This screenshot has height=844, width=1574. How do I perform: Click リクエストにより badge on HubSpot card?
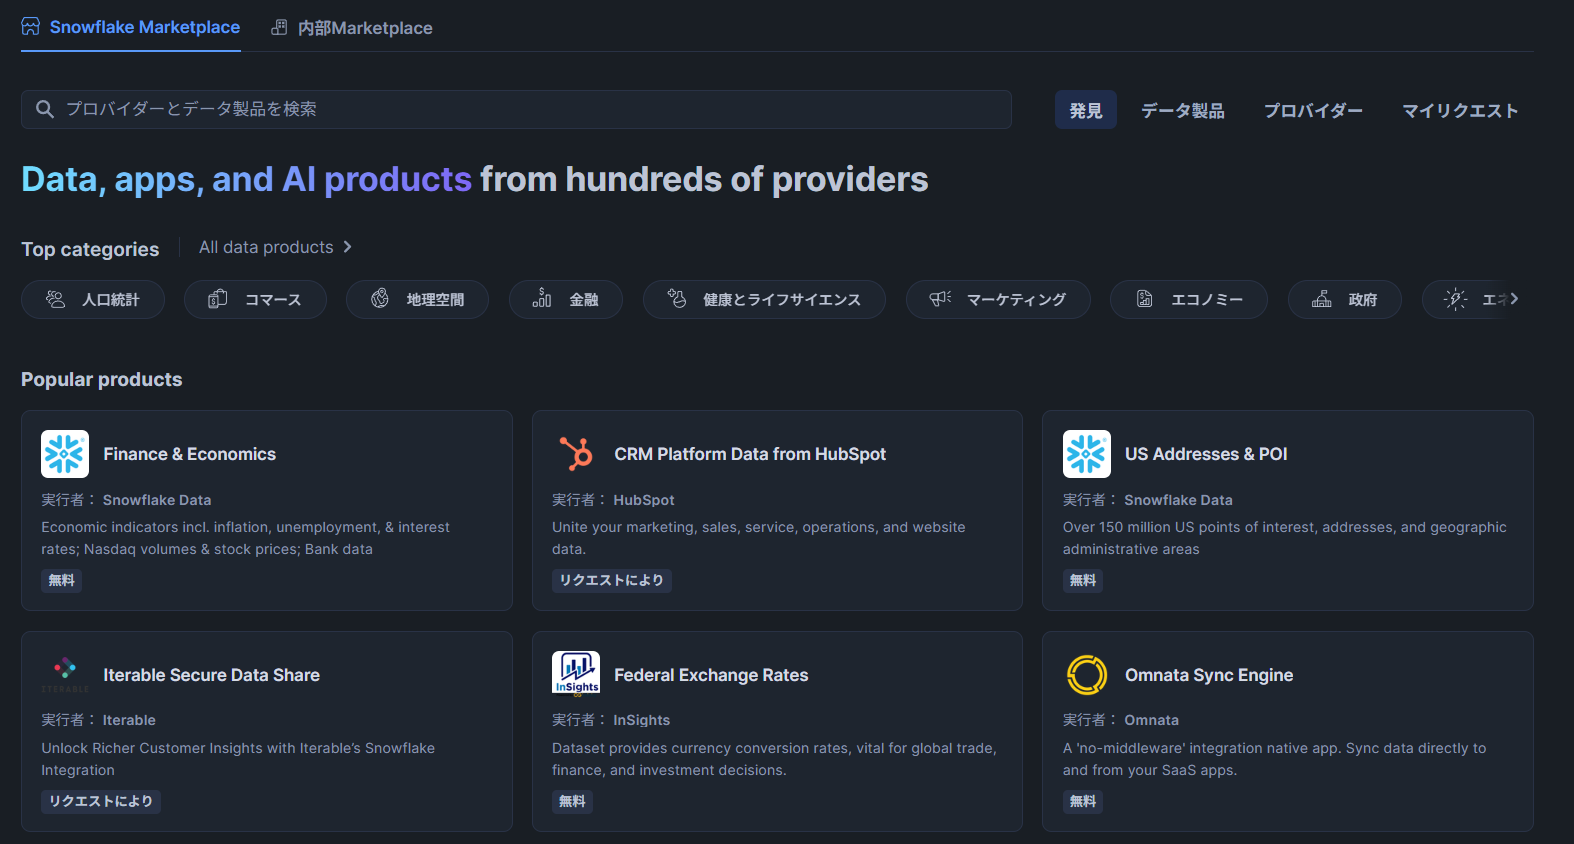(612, 580)
